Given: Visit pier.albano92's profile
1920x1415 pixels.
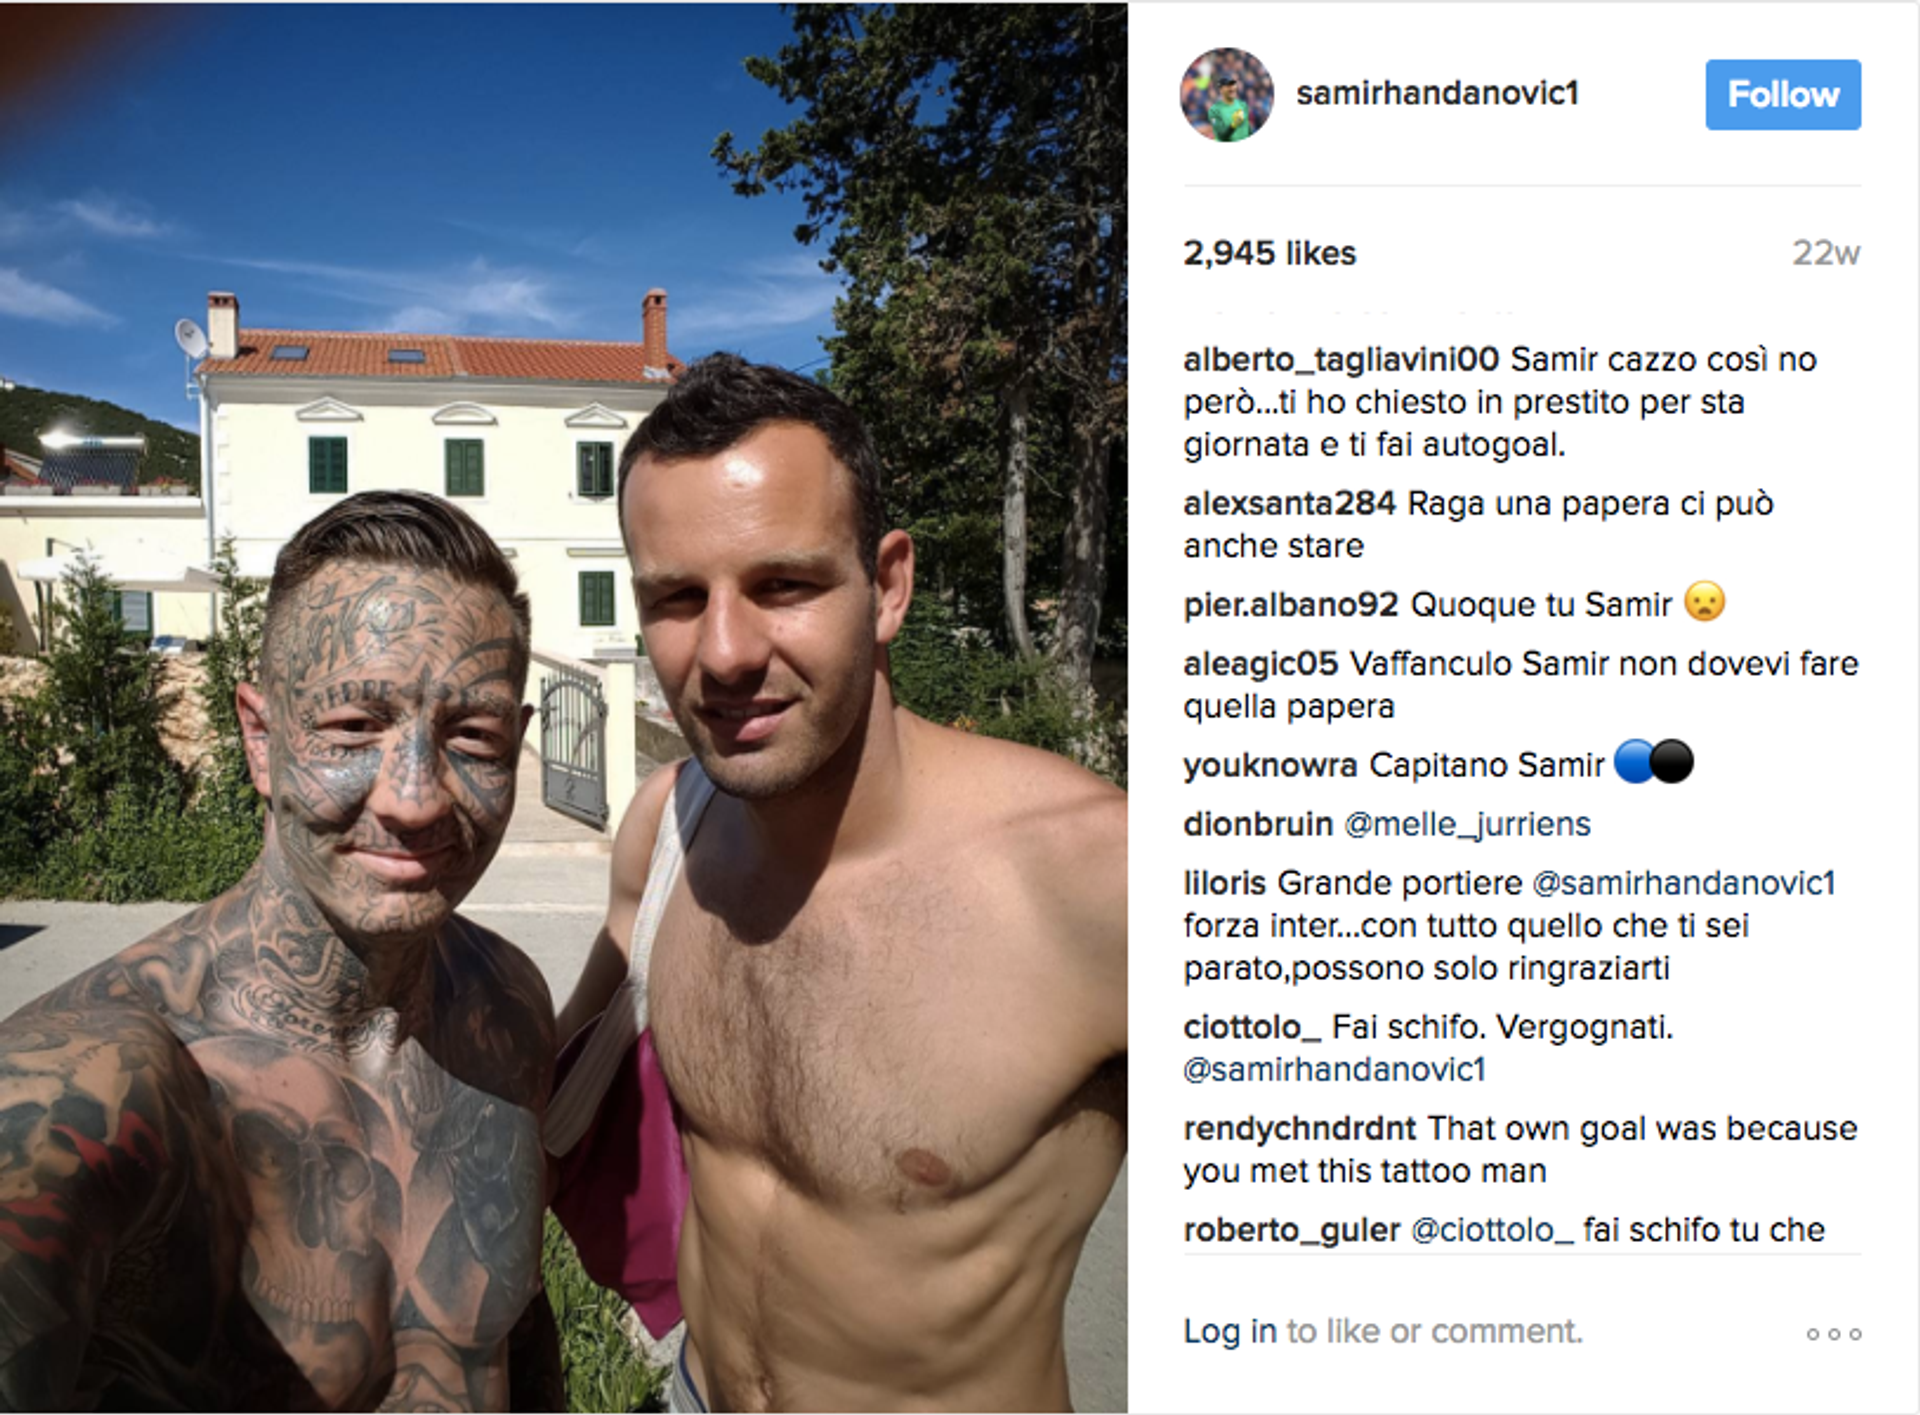Looking at the screenshot, I should [x=1290, y=605].
